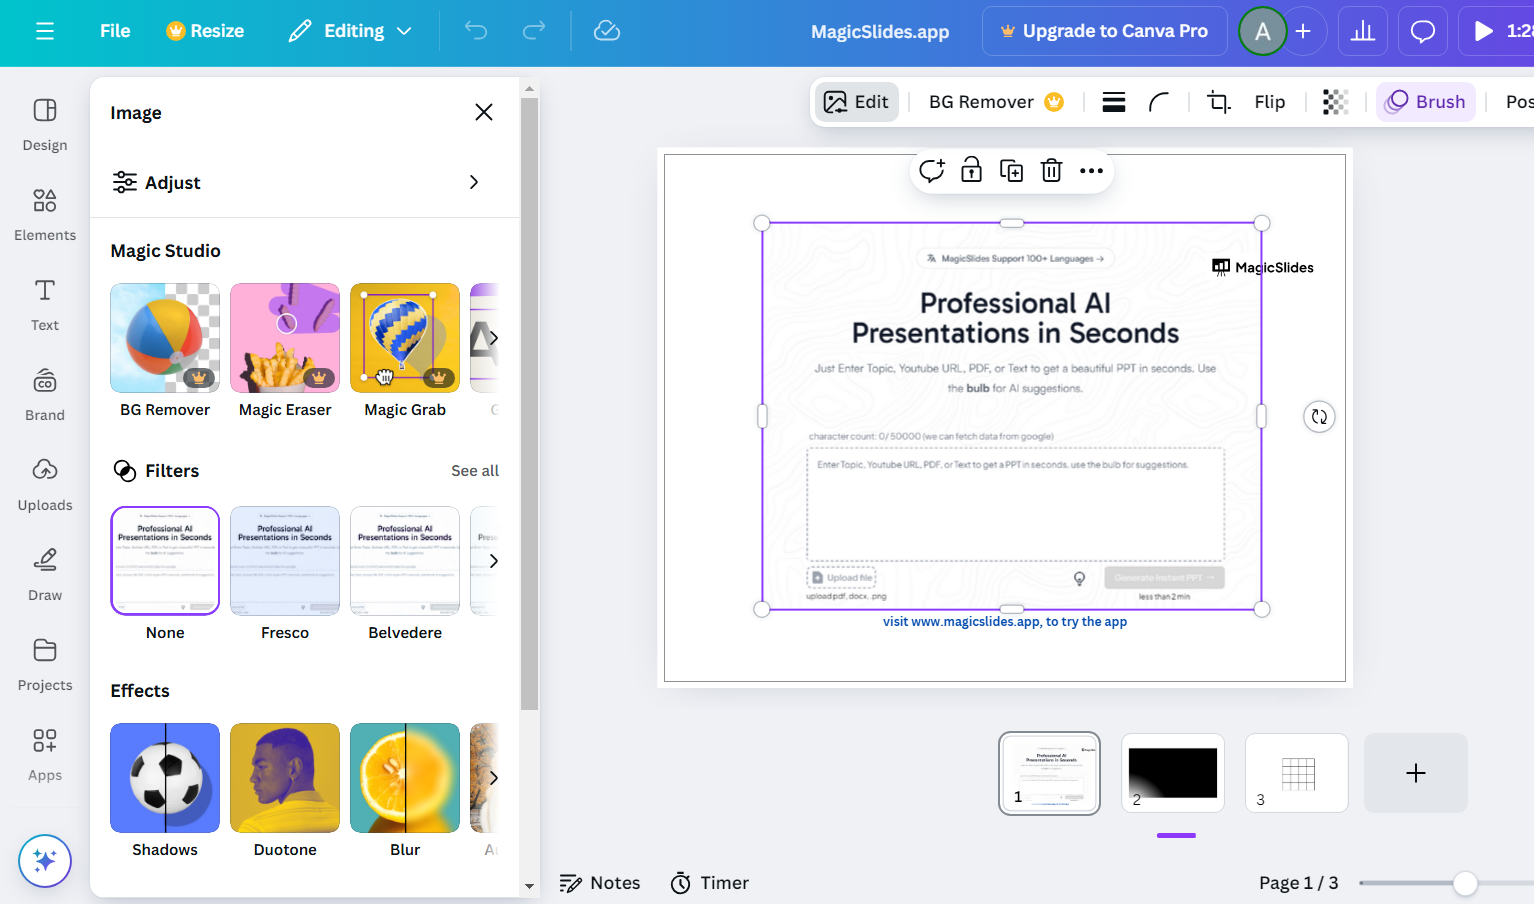Select the None filter
This screenshot has width=1534, height=904.
pos(165,574)
